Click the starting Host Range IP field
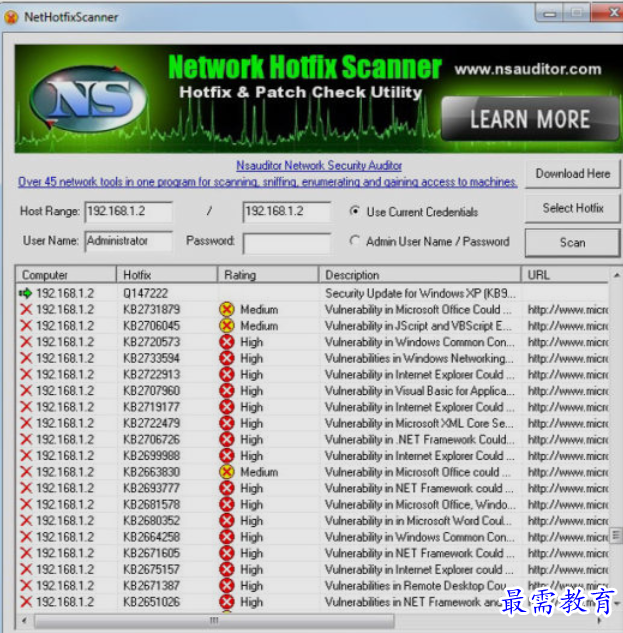 128,212
